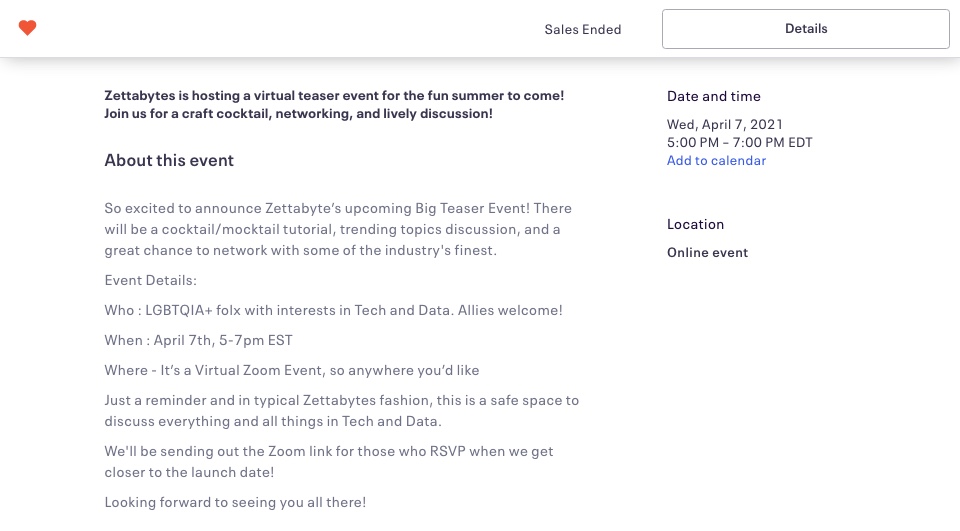Click the About this event heading
Image resolution: width=960 pixels, height=531 pixels.
(x=169, y=160)
